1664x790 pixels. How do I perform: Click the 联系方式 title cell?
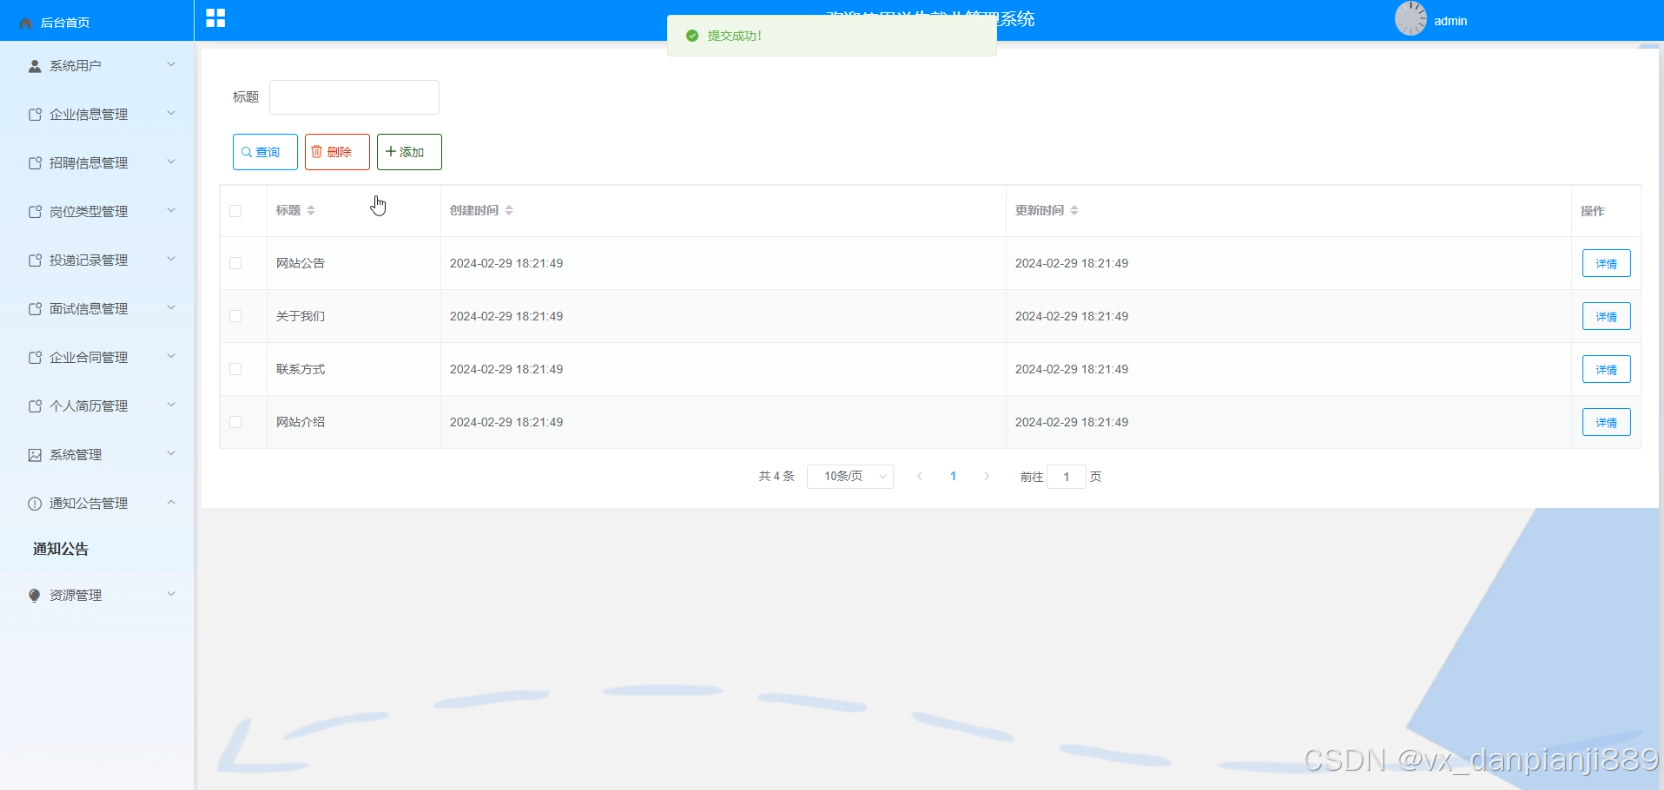300,369
